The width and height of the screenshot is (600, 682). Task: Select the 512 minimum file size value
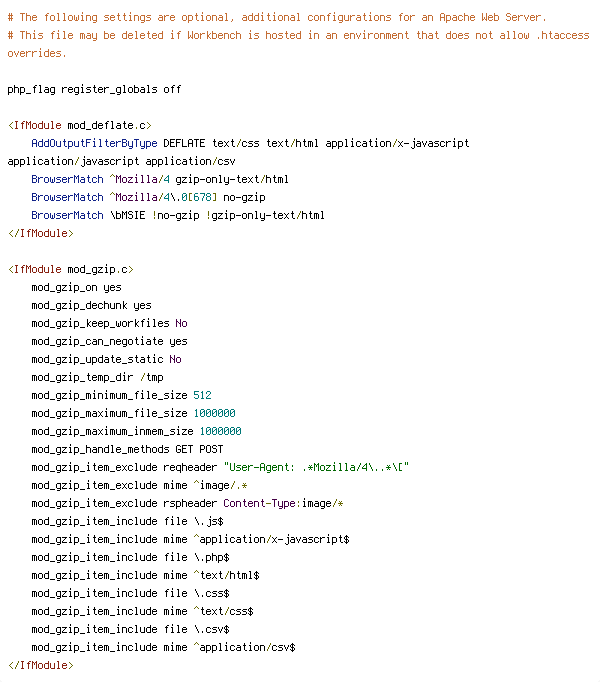(202, 395)
